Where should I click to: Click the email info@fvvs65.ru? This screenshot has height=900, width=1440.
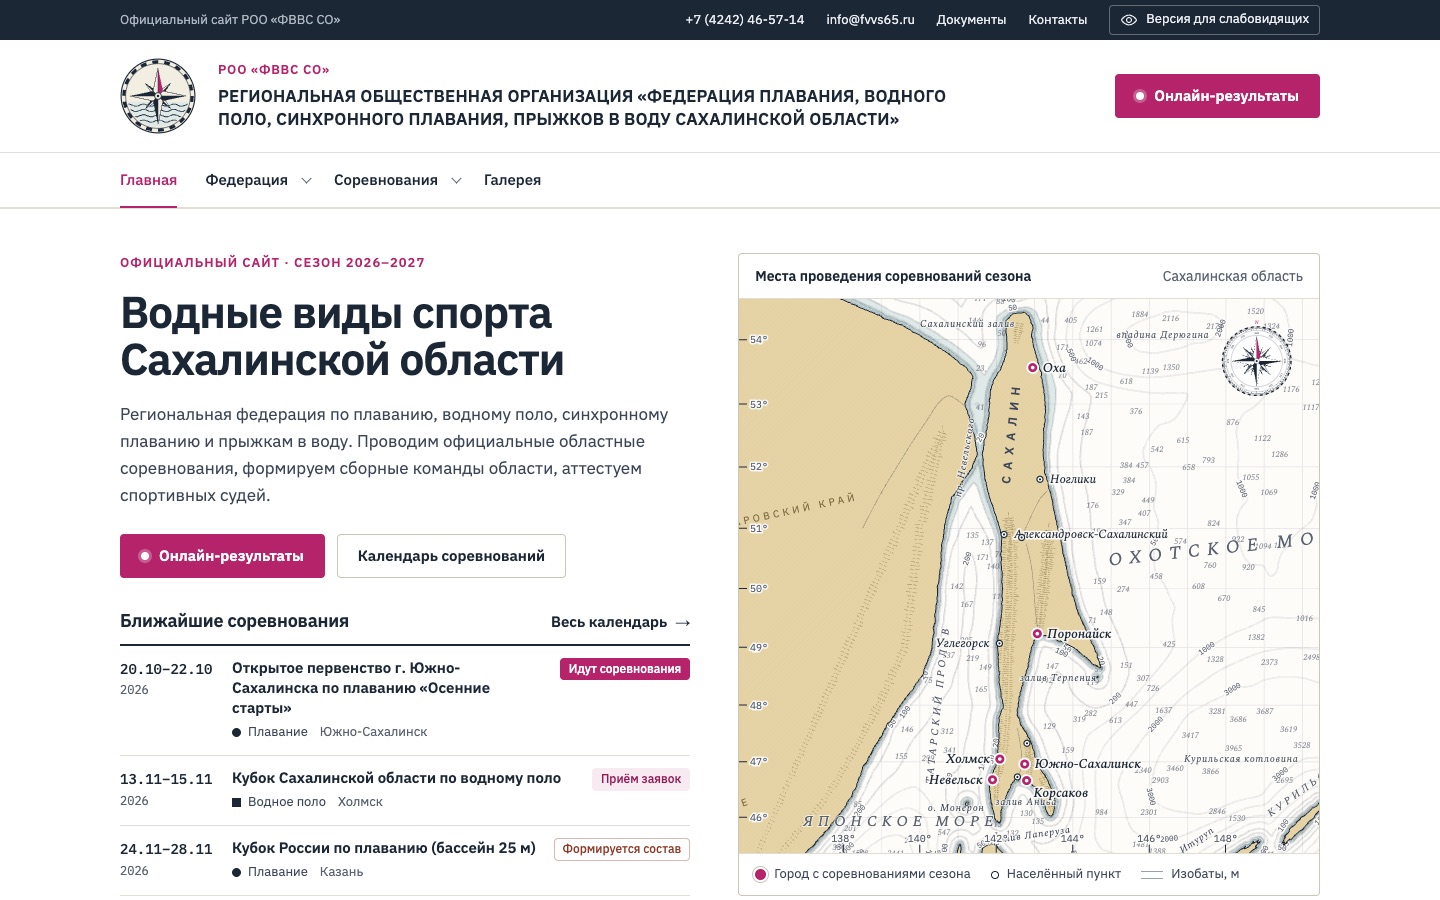(x=870, y=20)
